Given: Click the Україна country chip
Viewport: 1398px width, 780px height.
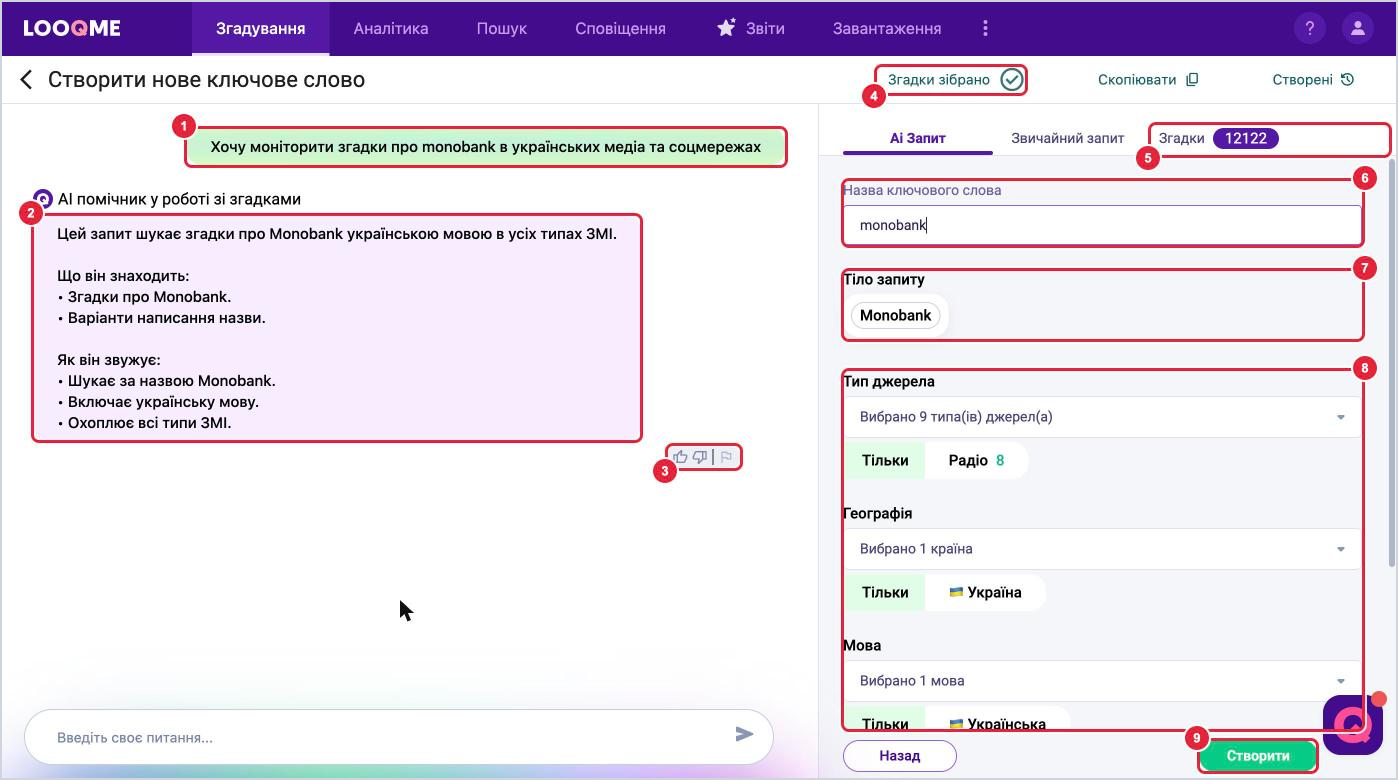Looking at the screenshot, I should (x=985, y=592).
